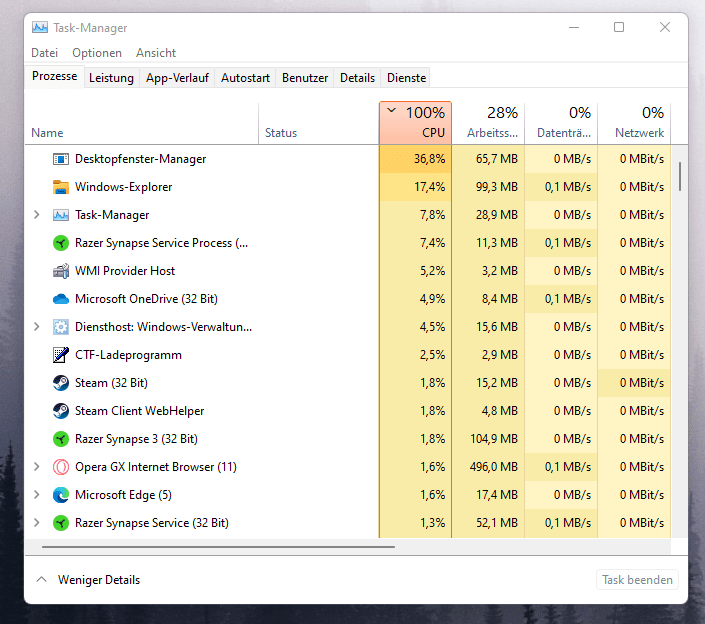
Task: Select the CTF-Ladeprogramm row name
Action: click(128, 355)
